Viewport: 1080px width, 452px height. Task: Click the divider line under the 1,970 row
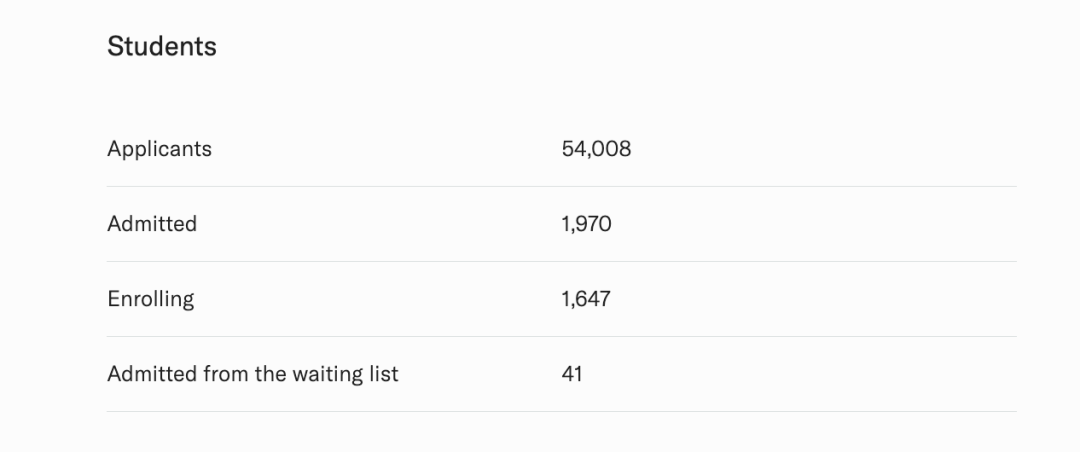click(x=561, y=261)
